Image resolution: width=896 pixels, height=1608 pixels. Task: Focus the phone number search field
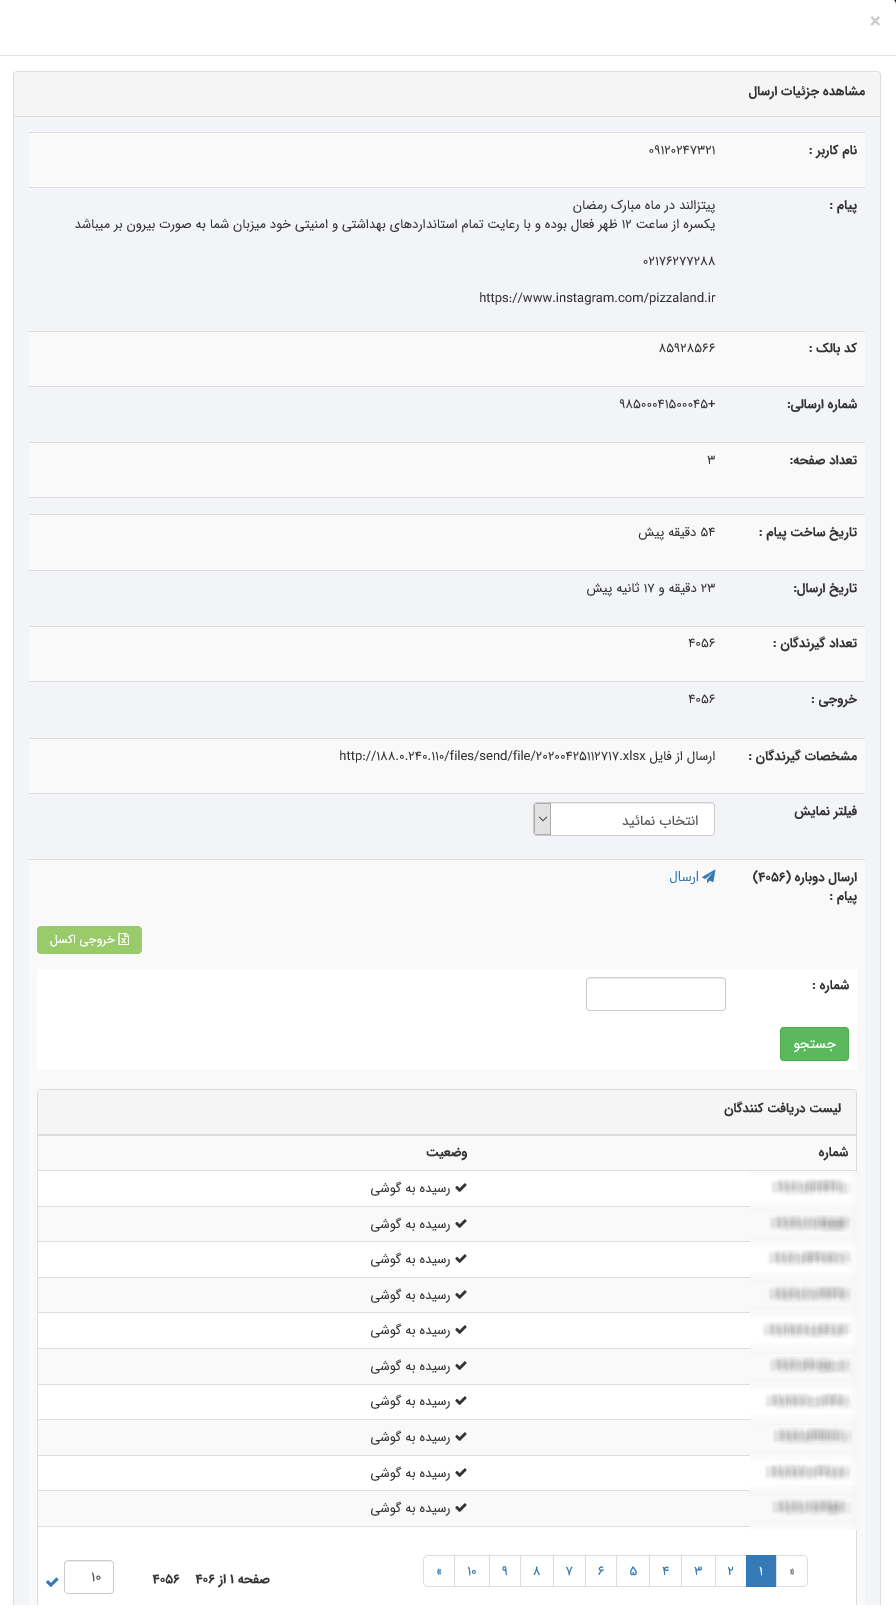pyautogui.click(x=655, y=994)
